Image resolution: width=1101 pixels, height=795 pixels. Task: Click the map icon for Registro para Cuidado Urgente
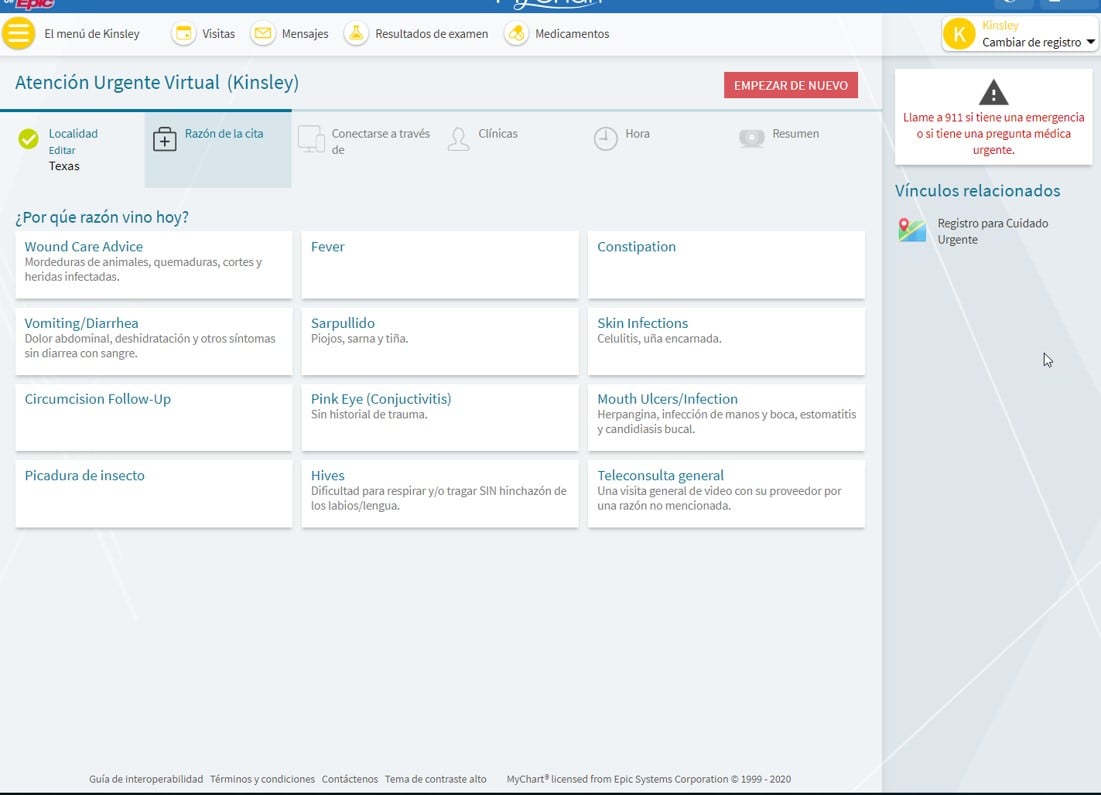click(911, 231)
